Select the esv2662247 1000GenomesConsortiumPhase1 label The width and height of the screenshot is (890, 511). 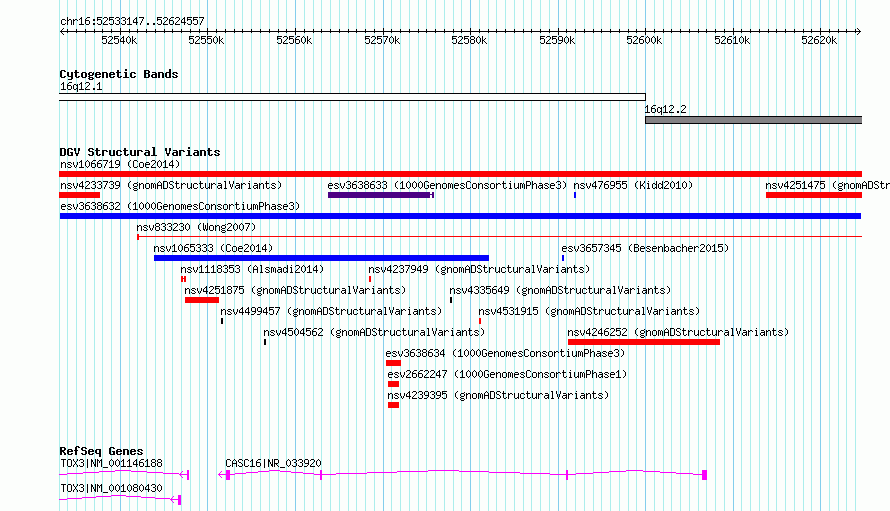coord(507,374)
